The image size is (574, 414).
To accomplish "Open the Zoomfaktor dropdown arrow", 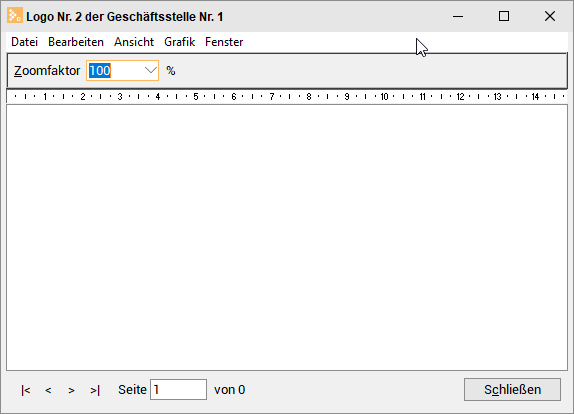I will click(x=150, y=70).
